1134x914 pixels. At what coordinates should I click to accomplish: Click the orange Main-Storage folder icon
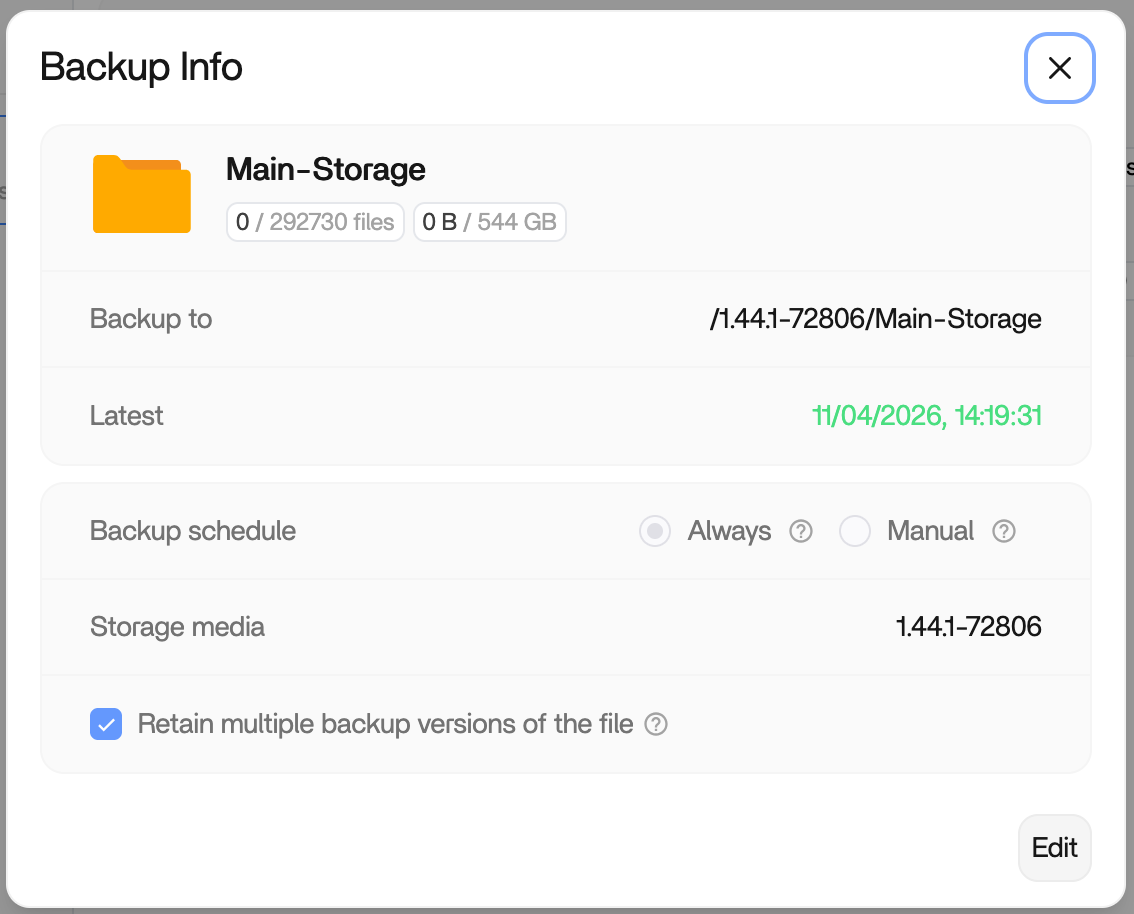coord(141,194)
